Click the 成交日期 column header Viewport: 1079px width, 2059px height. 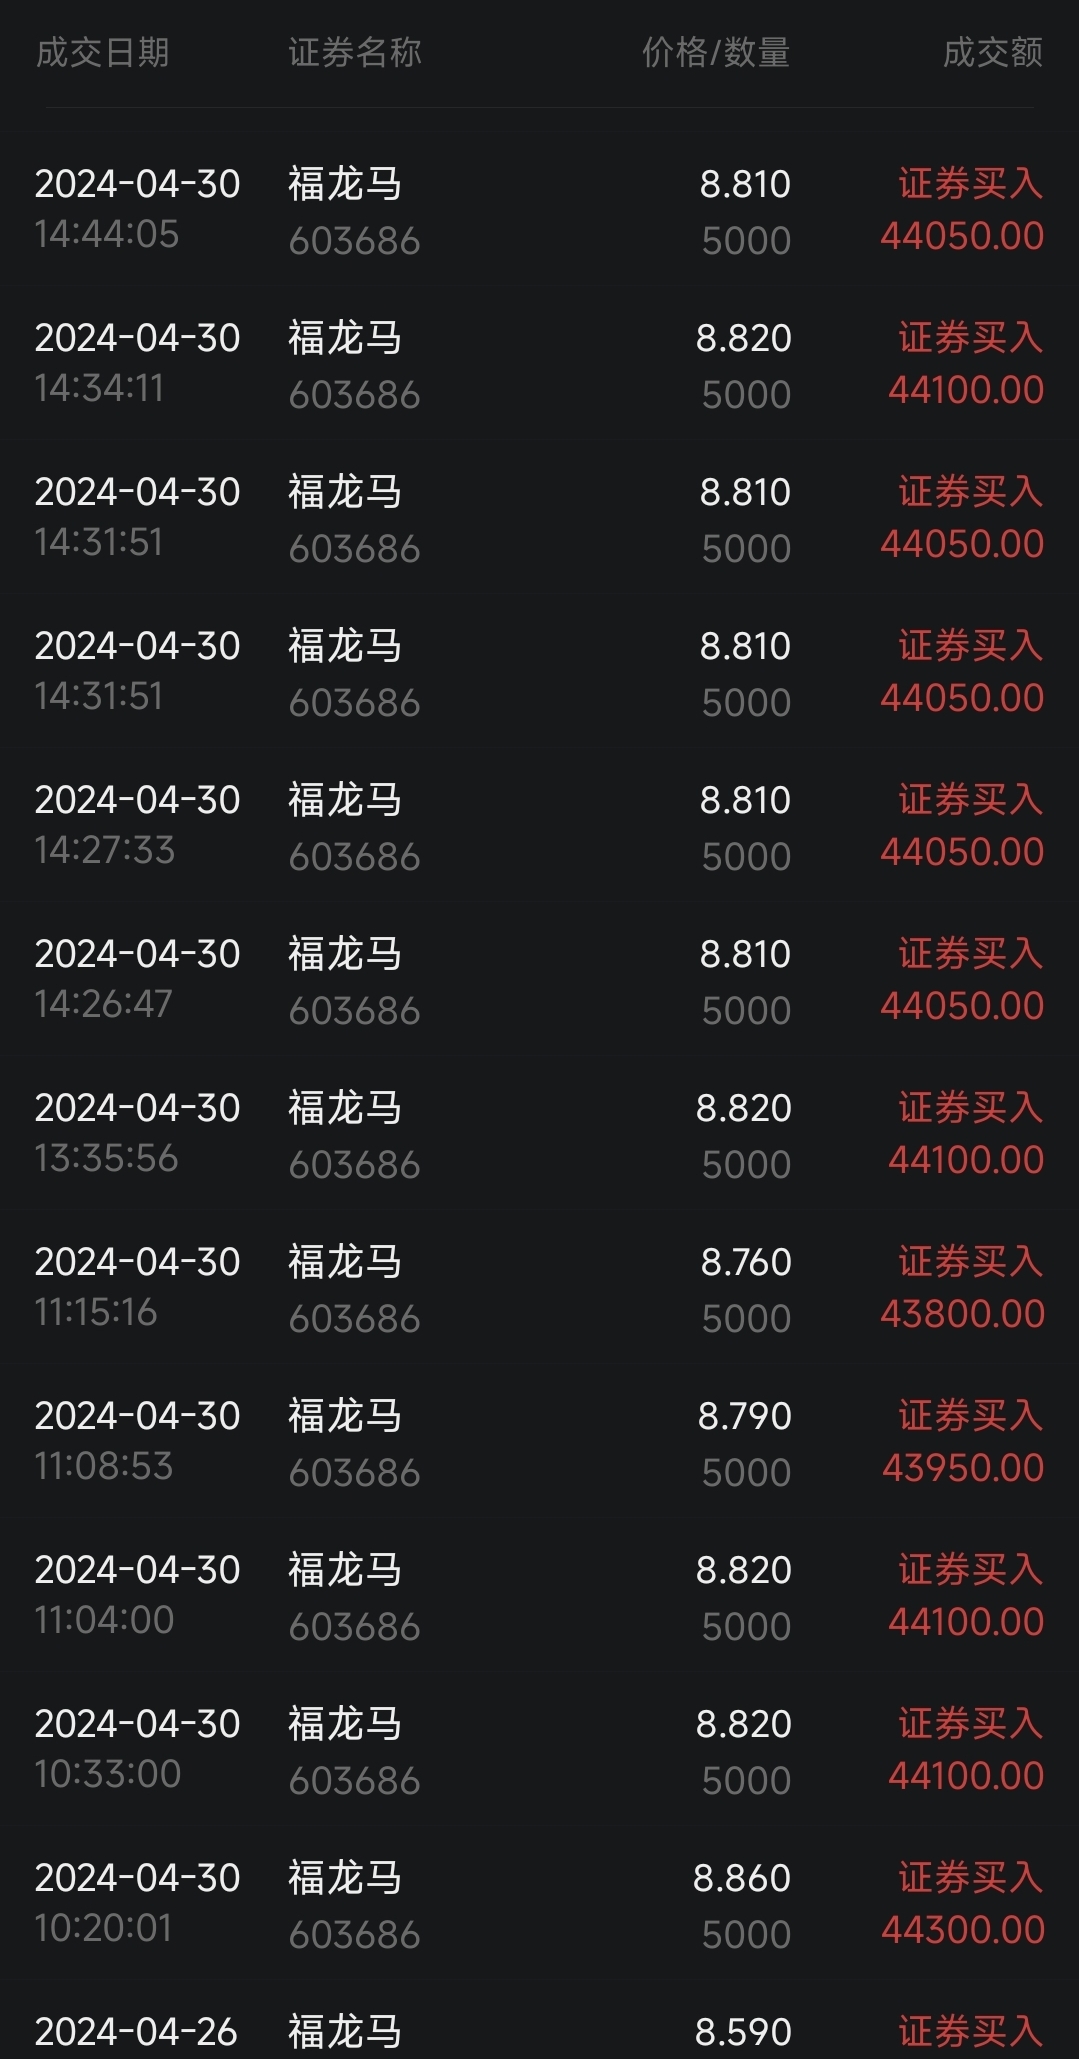[x=102, y=53]
